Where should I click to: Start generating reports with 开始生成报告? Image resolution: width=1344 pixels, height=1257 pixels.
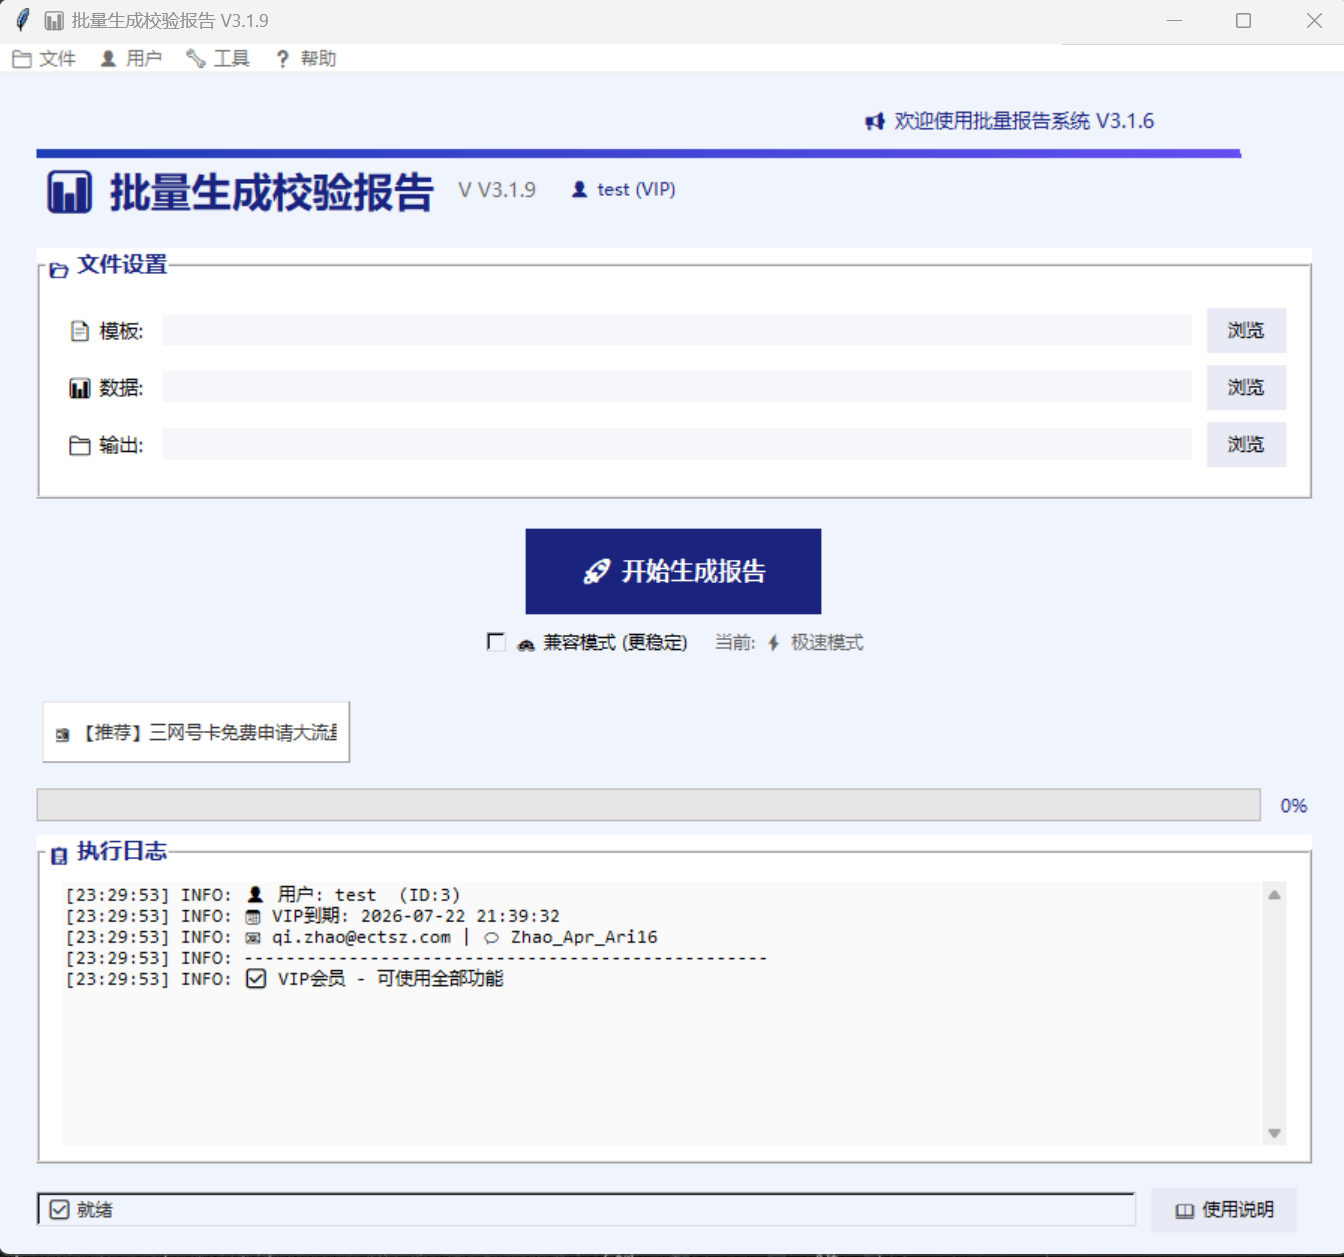pos(673,571)
